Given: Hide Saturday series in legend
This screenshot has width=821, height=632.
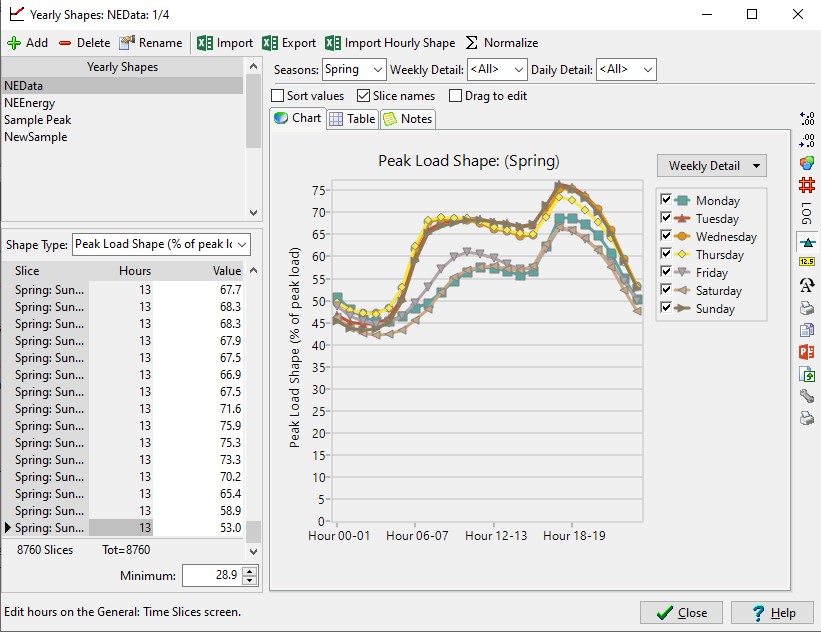Looking at the screenshot, I should click(x=666, y=289).
